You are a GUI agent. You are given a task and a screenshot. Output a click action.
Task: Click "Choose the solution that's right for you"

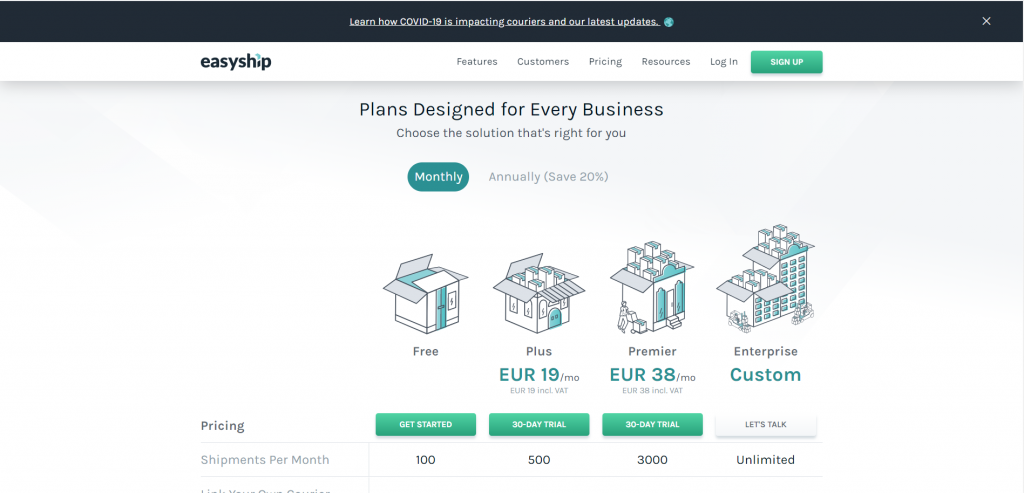click(x=511, y=133)
